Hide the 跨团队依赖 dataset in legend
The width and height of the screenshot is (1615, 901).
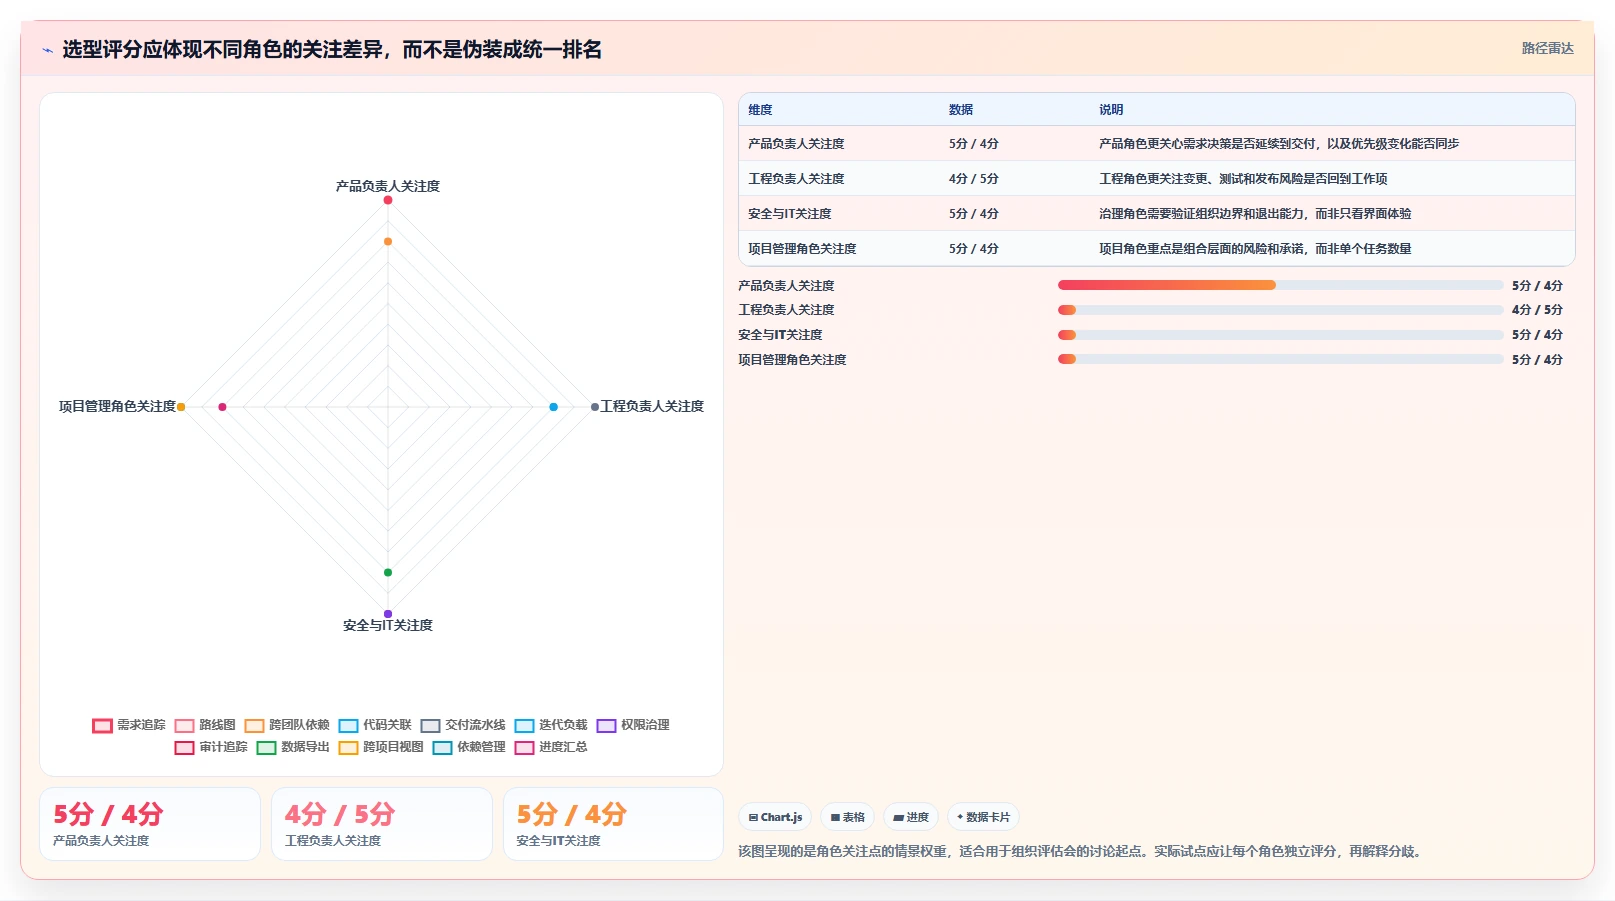(287, 725)
